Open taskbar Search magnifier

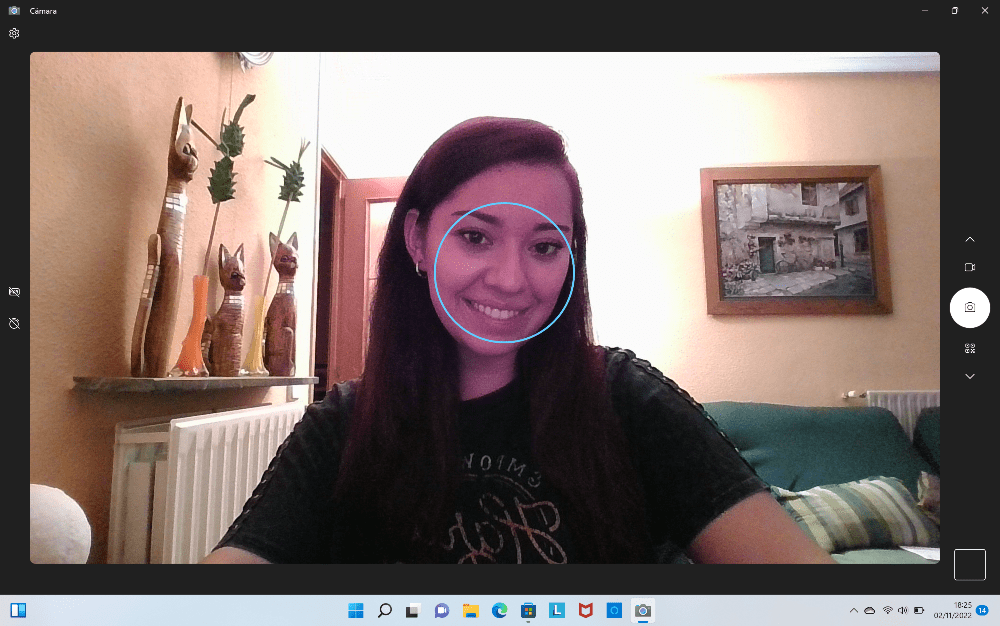(384, 610)
